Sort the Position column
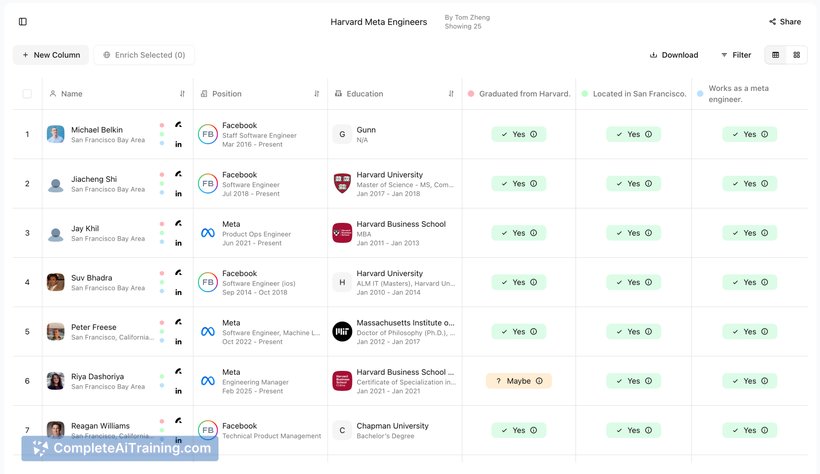Image resolution: width=820 pixels, height=474 pixels. [316, 94]
